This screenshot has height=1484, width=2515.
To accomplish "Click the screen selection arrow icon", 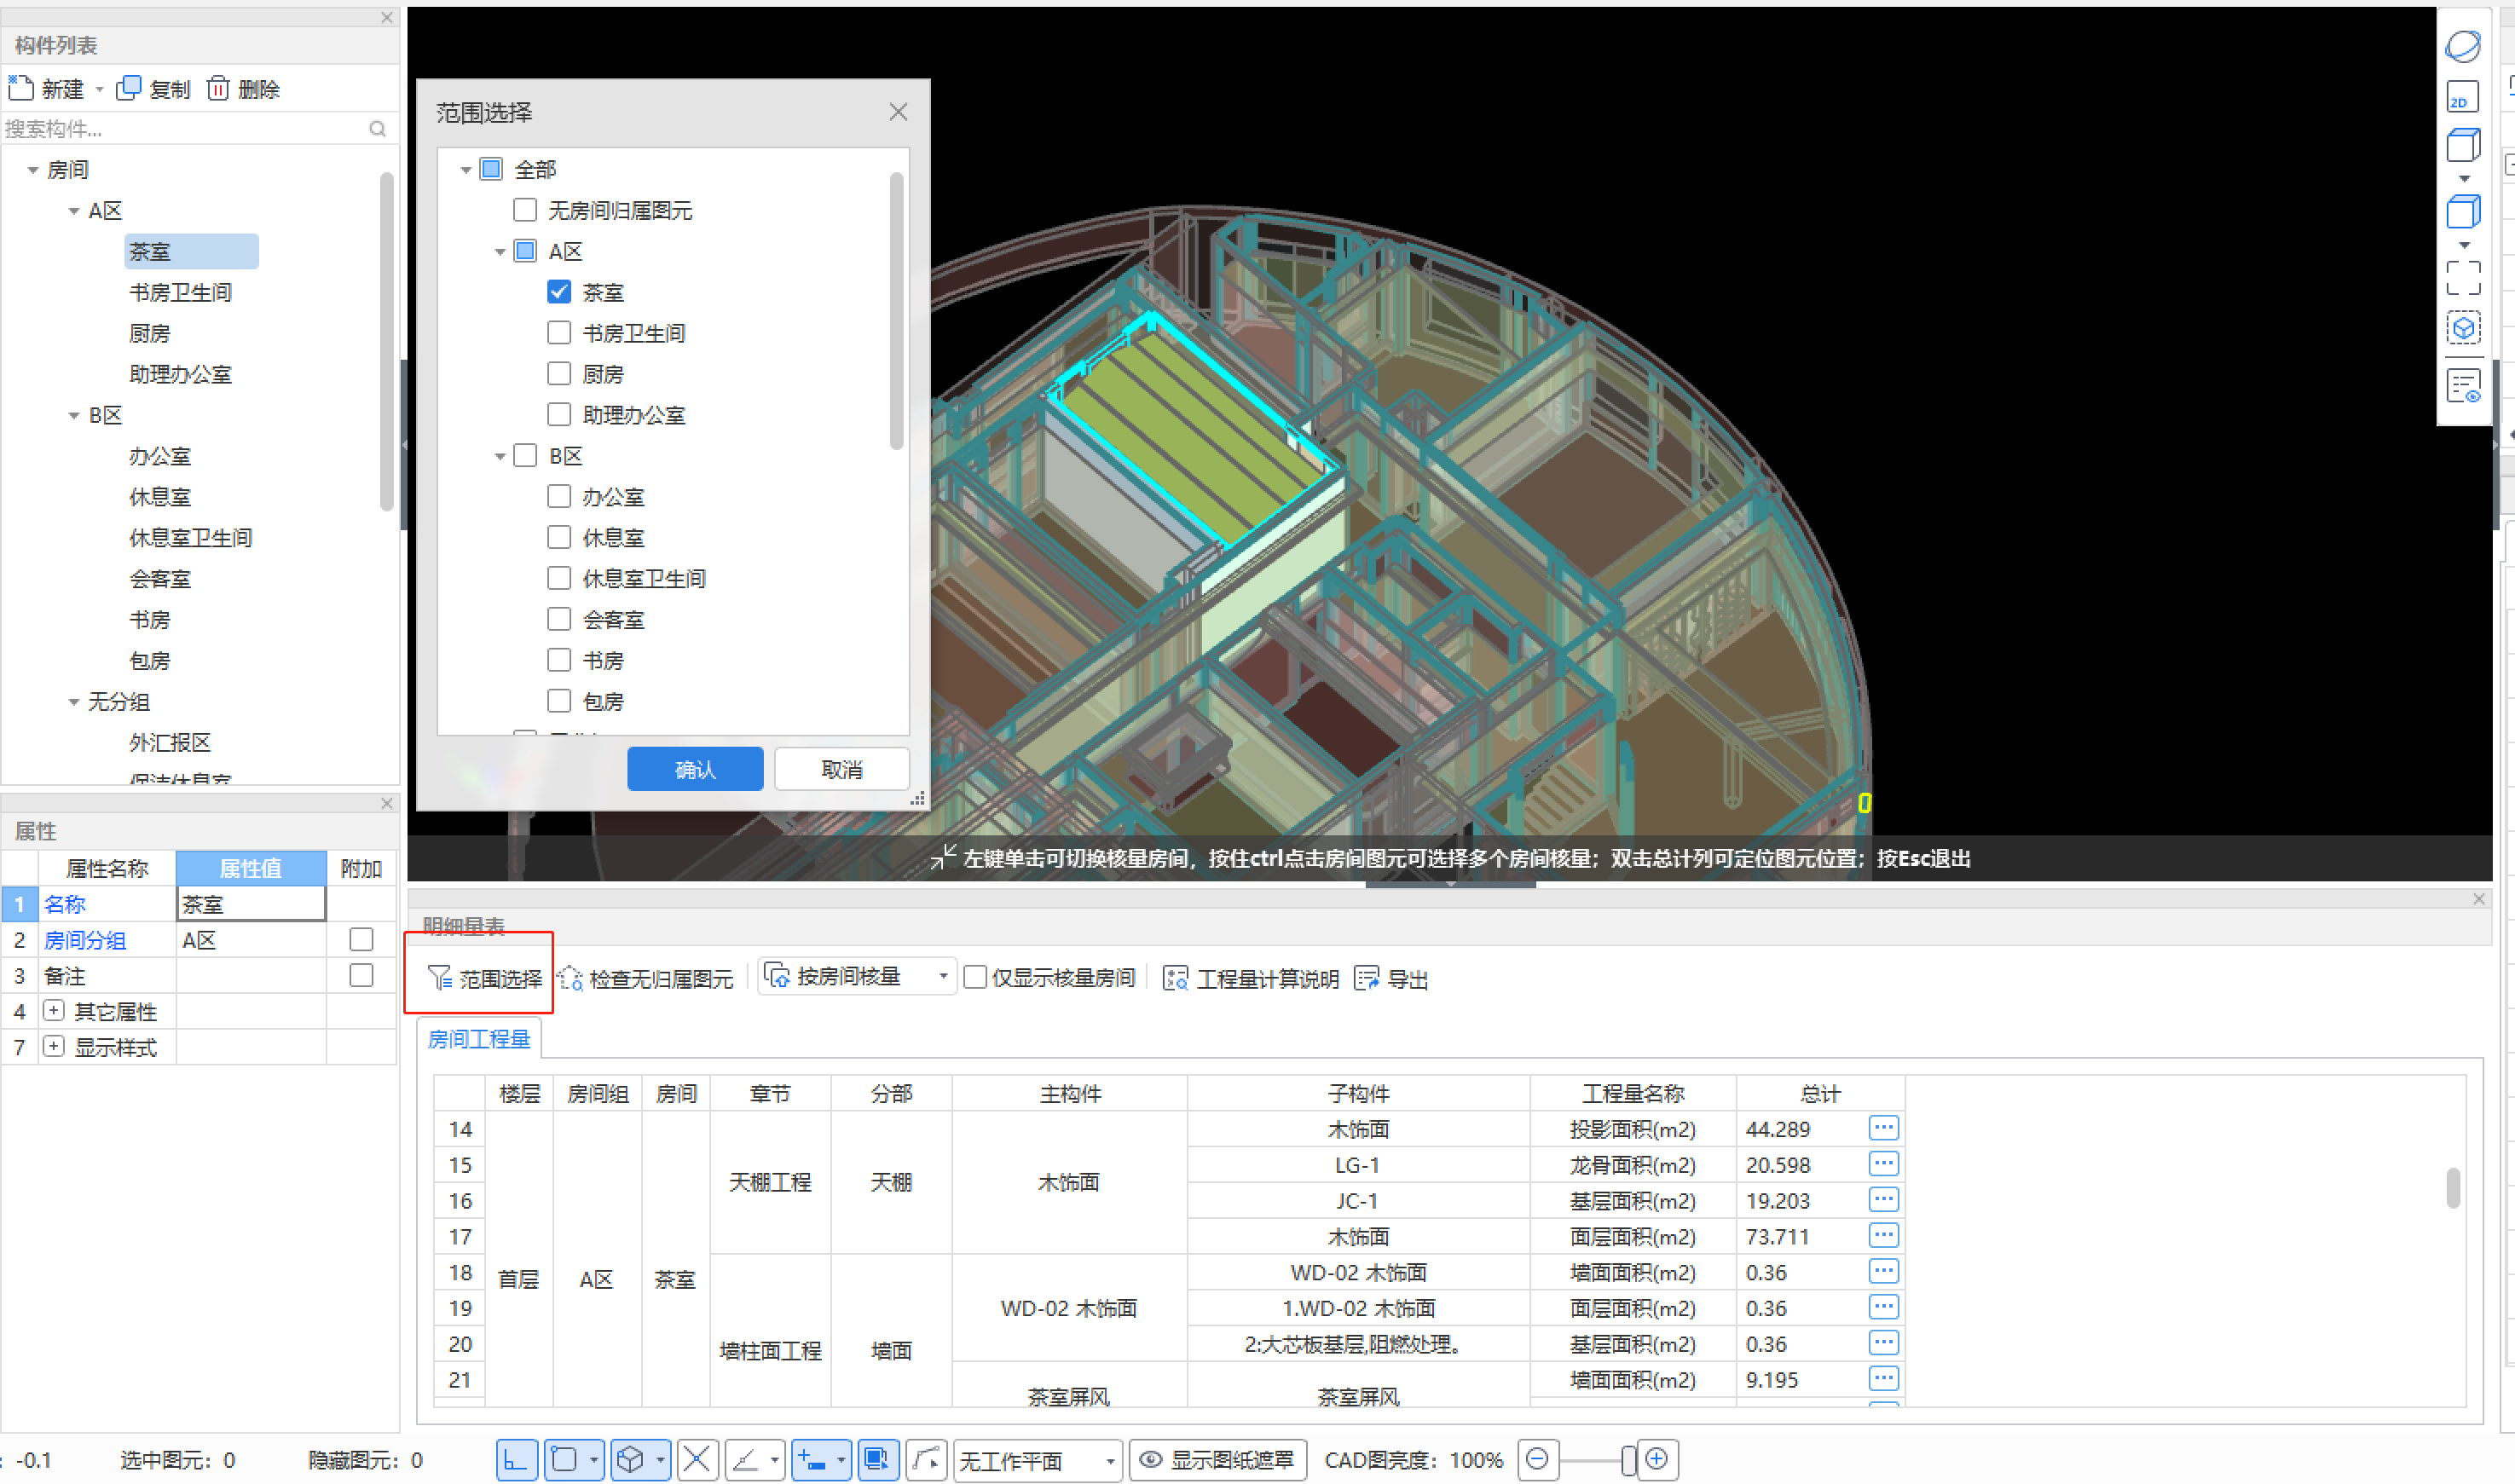I will pos(877,1460).
